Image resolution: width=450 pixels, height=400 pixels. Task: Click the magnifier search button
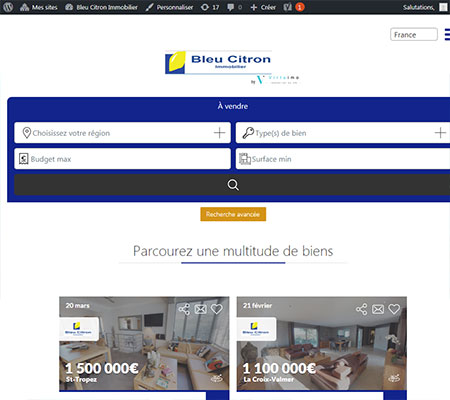tap(232, 185)
